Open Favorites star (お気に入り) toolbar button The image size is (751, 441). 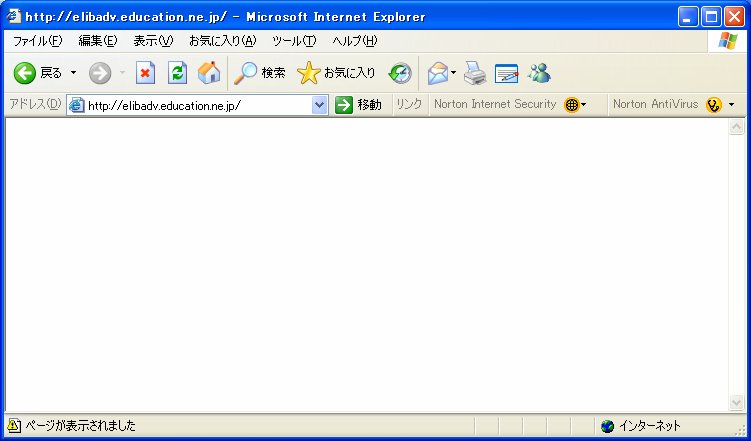click(x=336, y=73)
